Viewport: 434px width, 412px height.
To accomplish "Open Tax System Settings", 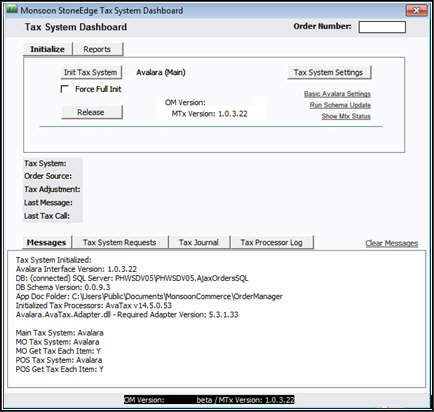I will click(329, 72).
